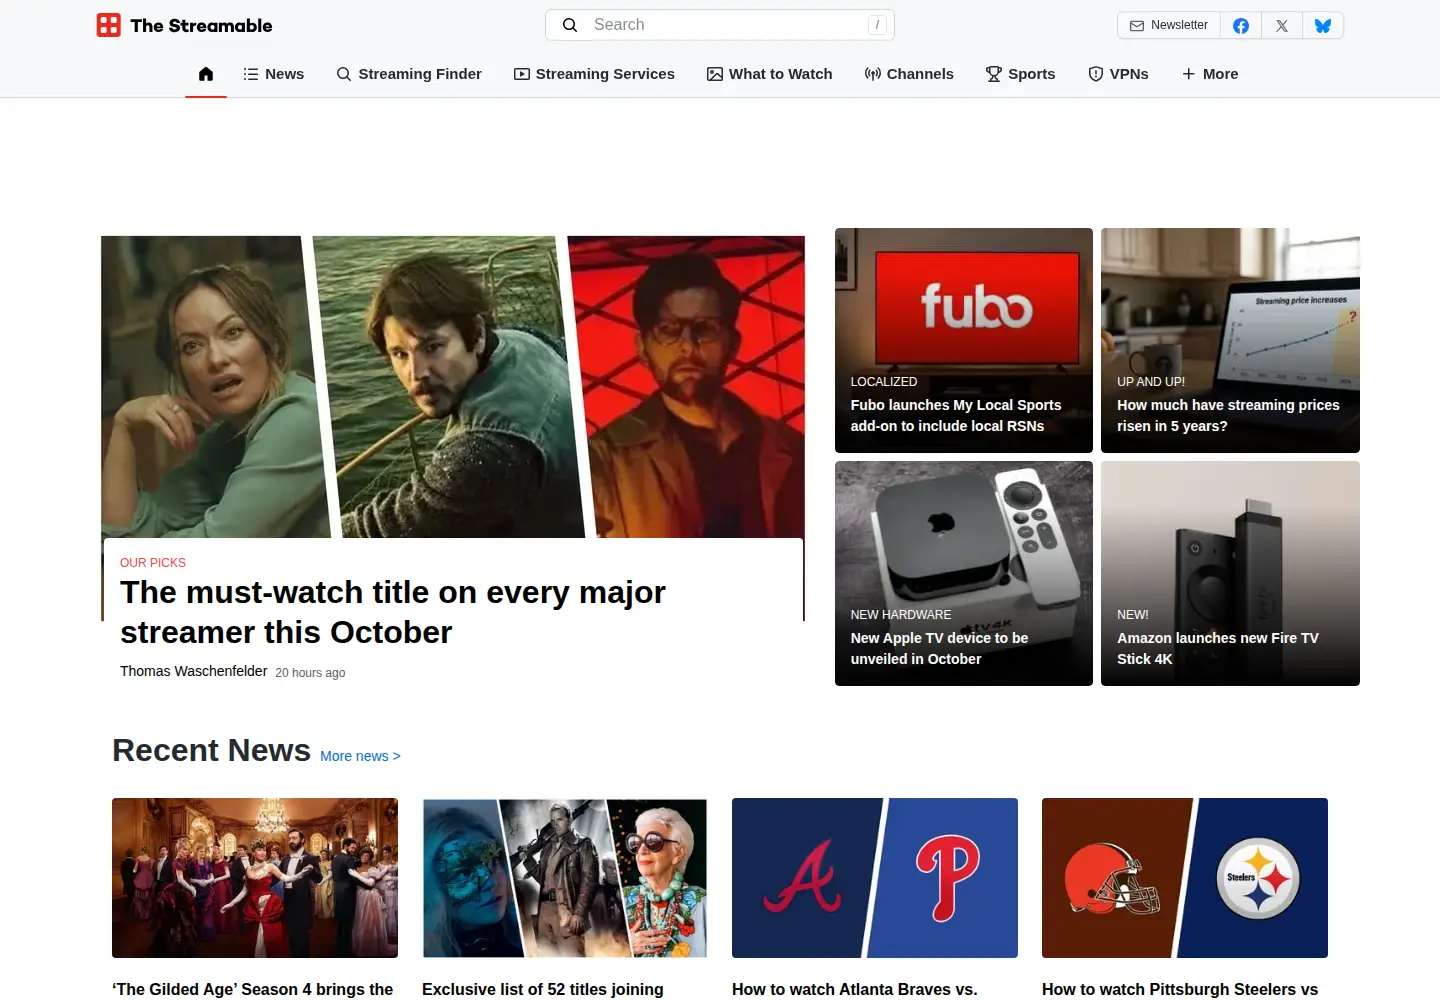Open the featured three-actor hero image
The height and width of the screenshot is (1000, 1440).
click(x=453, y=387)
